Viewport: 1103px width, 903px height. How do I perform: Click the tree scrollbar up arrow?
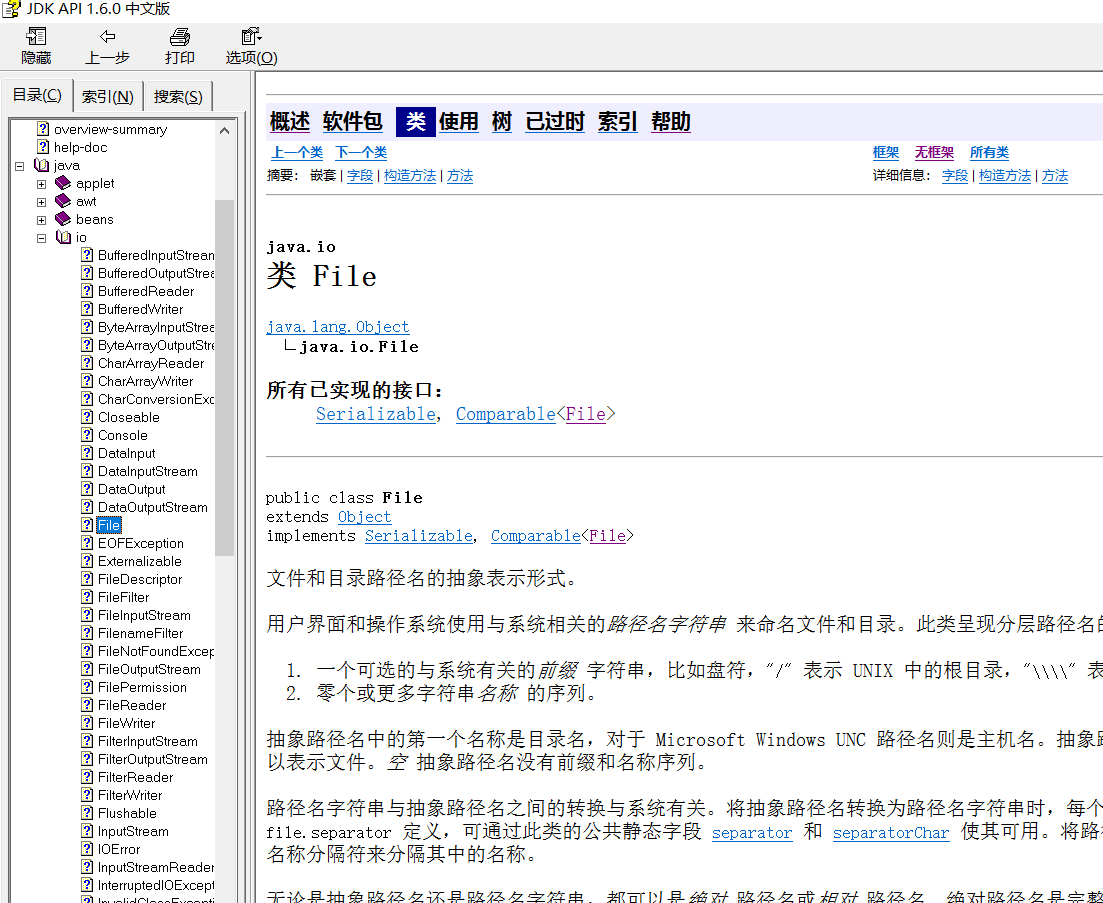[x=224, y=130]
